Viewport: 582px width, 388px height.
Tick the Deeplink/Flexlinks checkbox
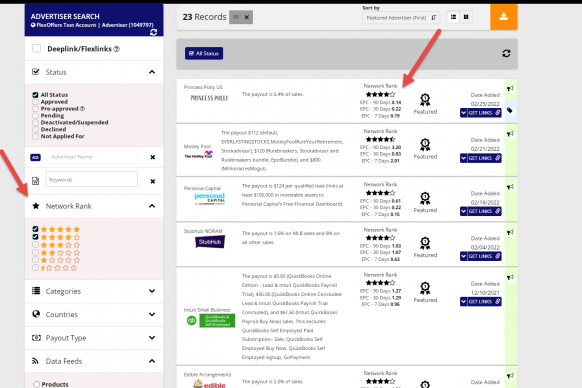click(x=36, y=49)
